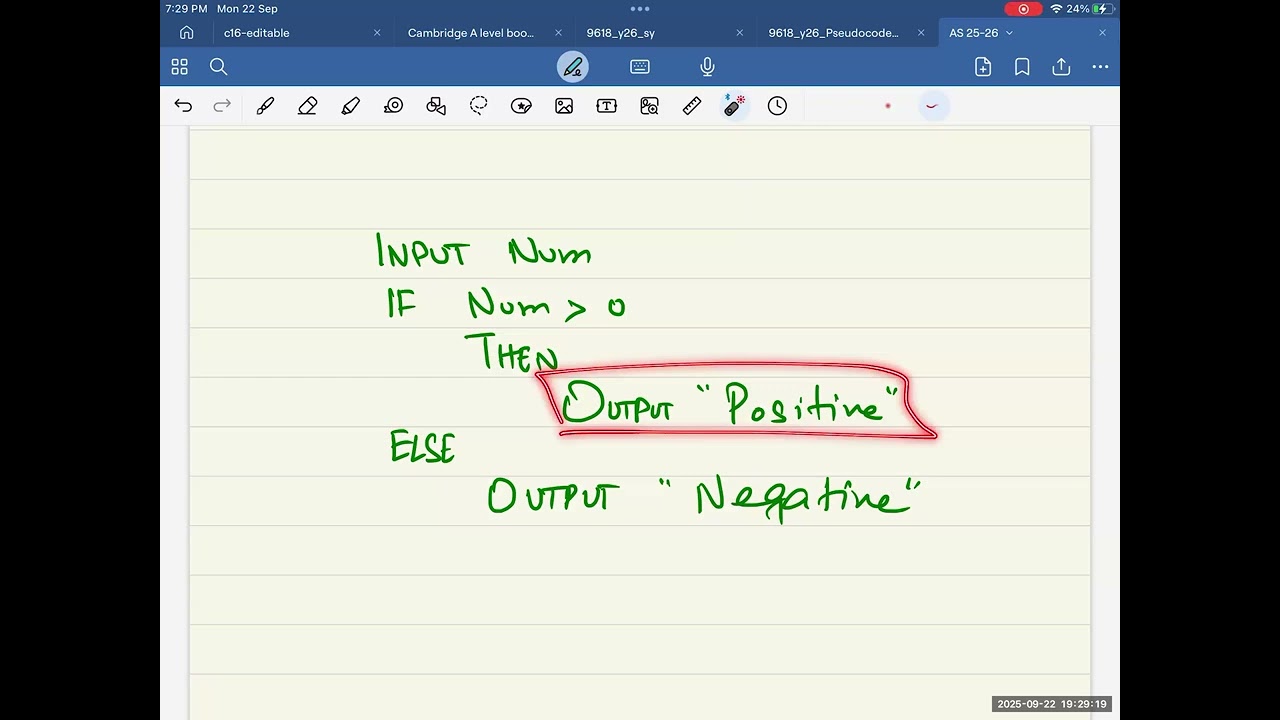
Task: Open the timer clock tool
Action: [777, 106]
